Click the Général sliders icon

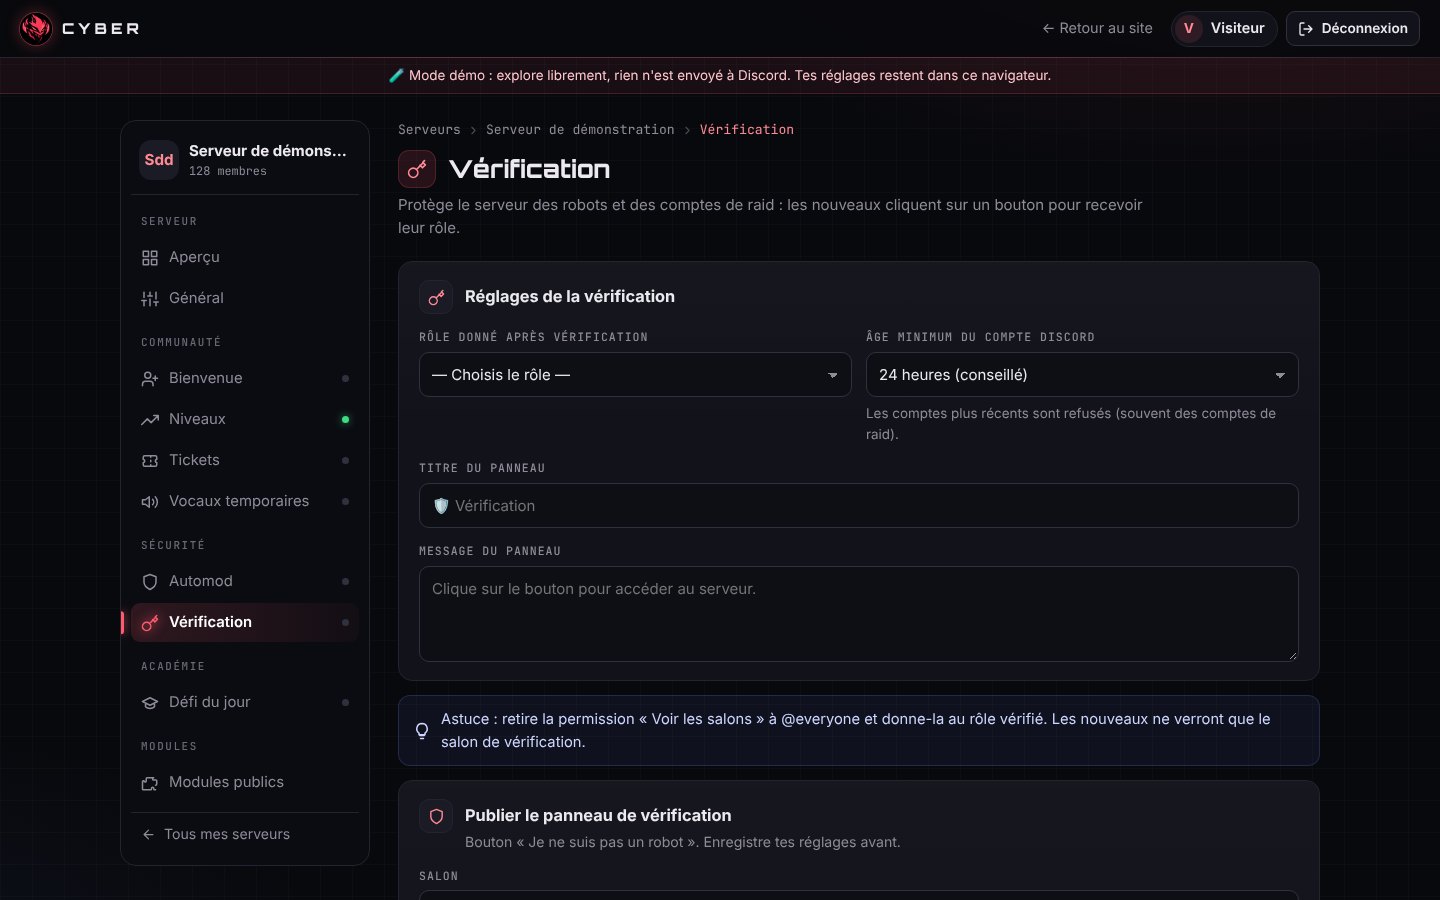point(150,299)
